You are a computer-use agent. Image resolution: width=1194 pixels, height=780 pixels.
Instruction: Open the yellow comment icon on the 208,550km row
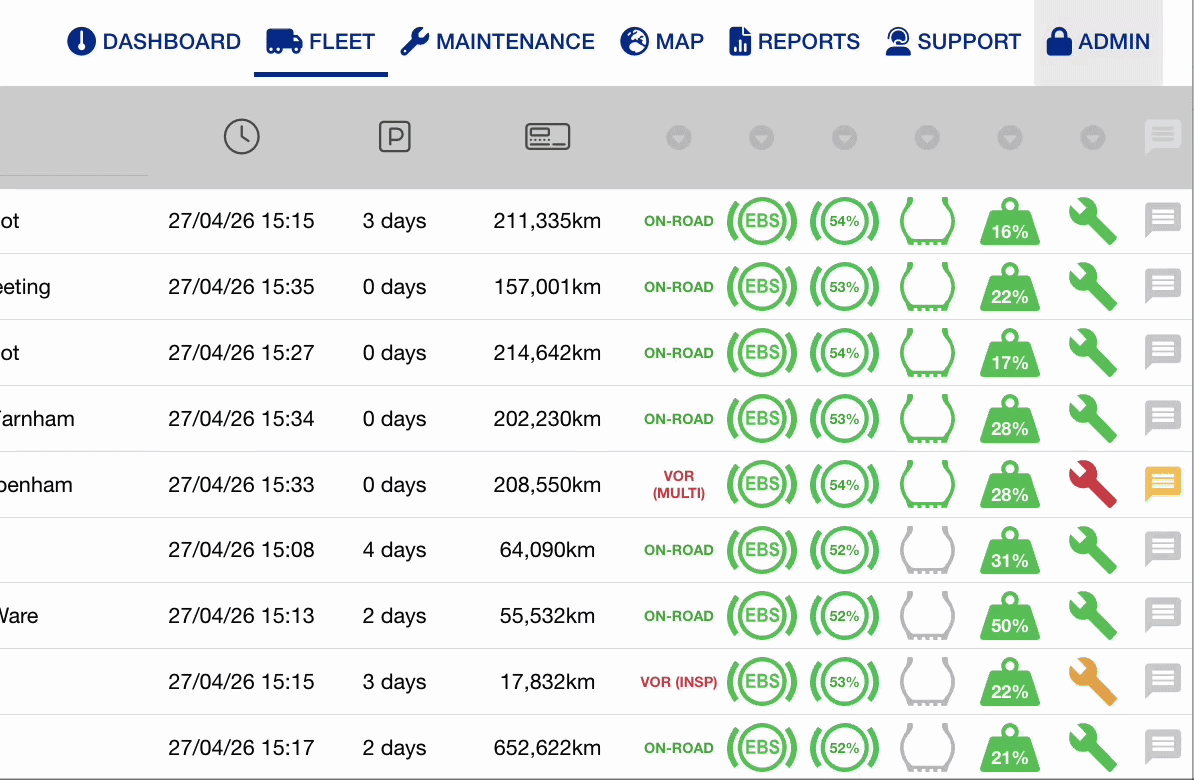click(1163, 484)
